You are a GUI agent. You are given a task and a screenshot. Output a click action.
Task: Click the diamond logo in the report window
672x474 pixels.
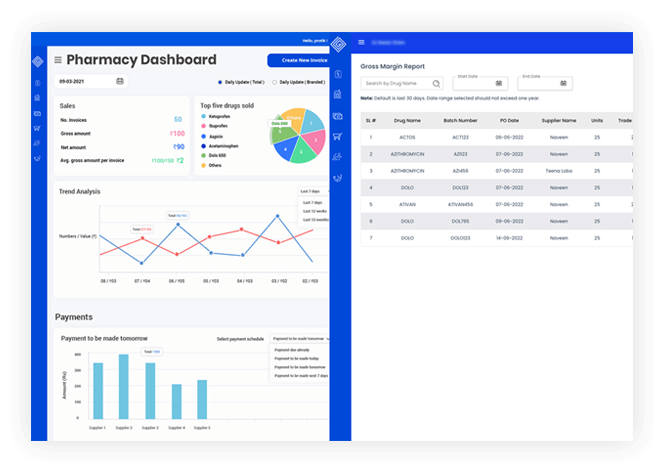coord(338,45)
